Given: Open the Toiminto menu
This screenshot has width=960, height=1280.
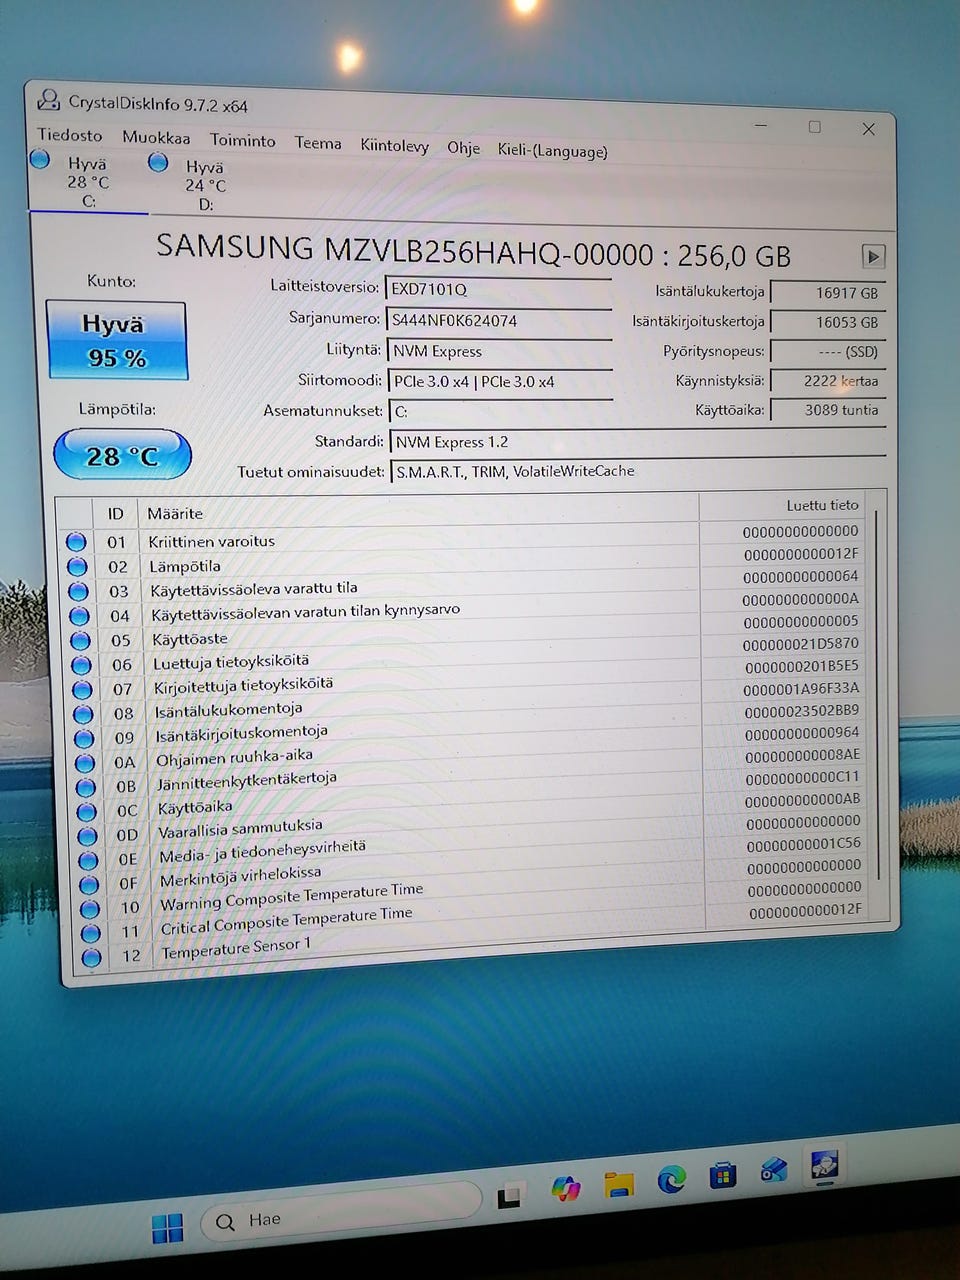Looking at the screenshot, I should 242,141.
